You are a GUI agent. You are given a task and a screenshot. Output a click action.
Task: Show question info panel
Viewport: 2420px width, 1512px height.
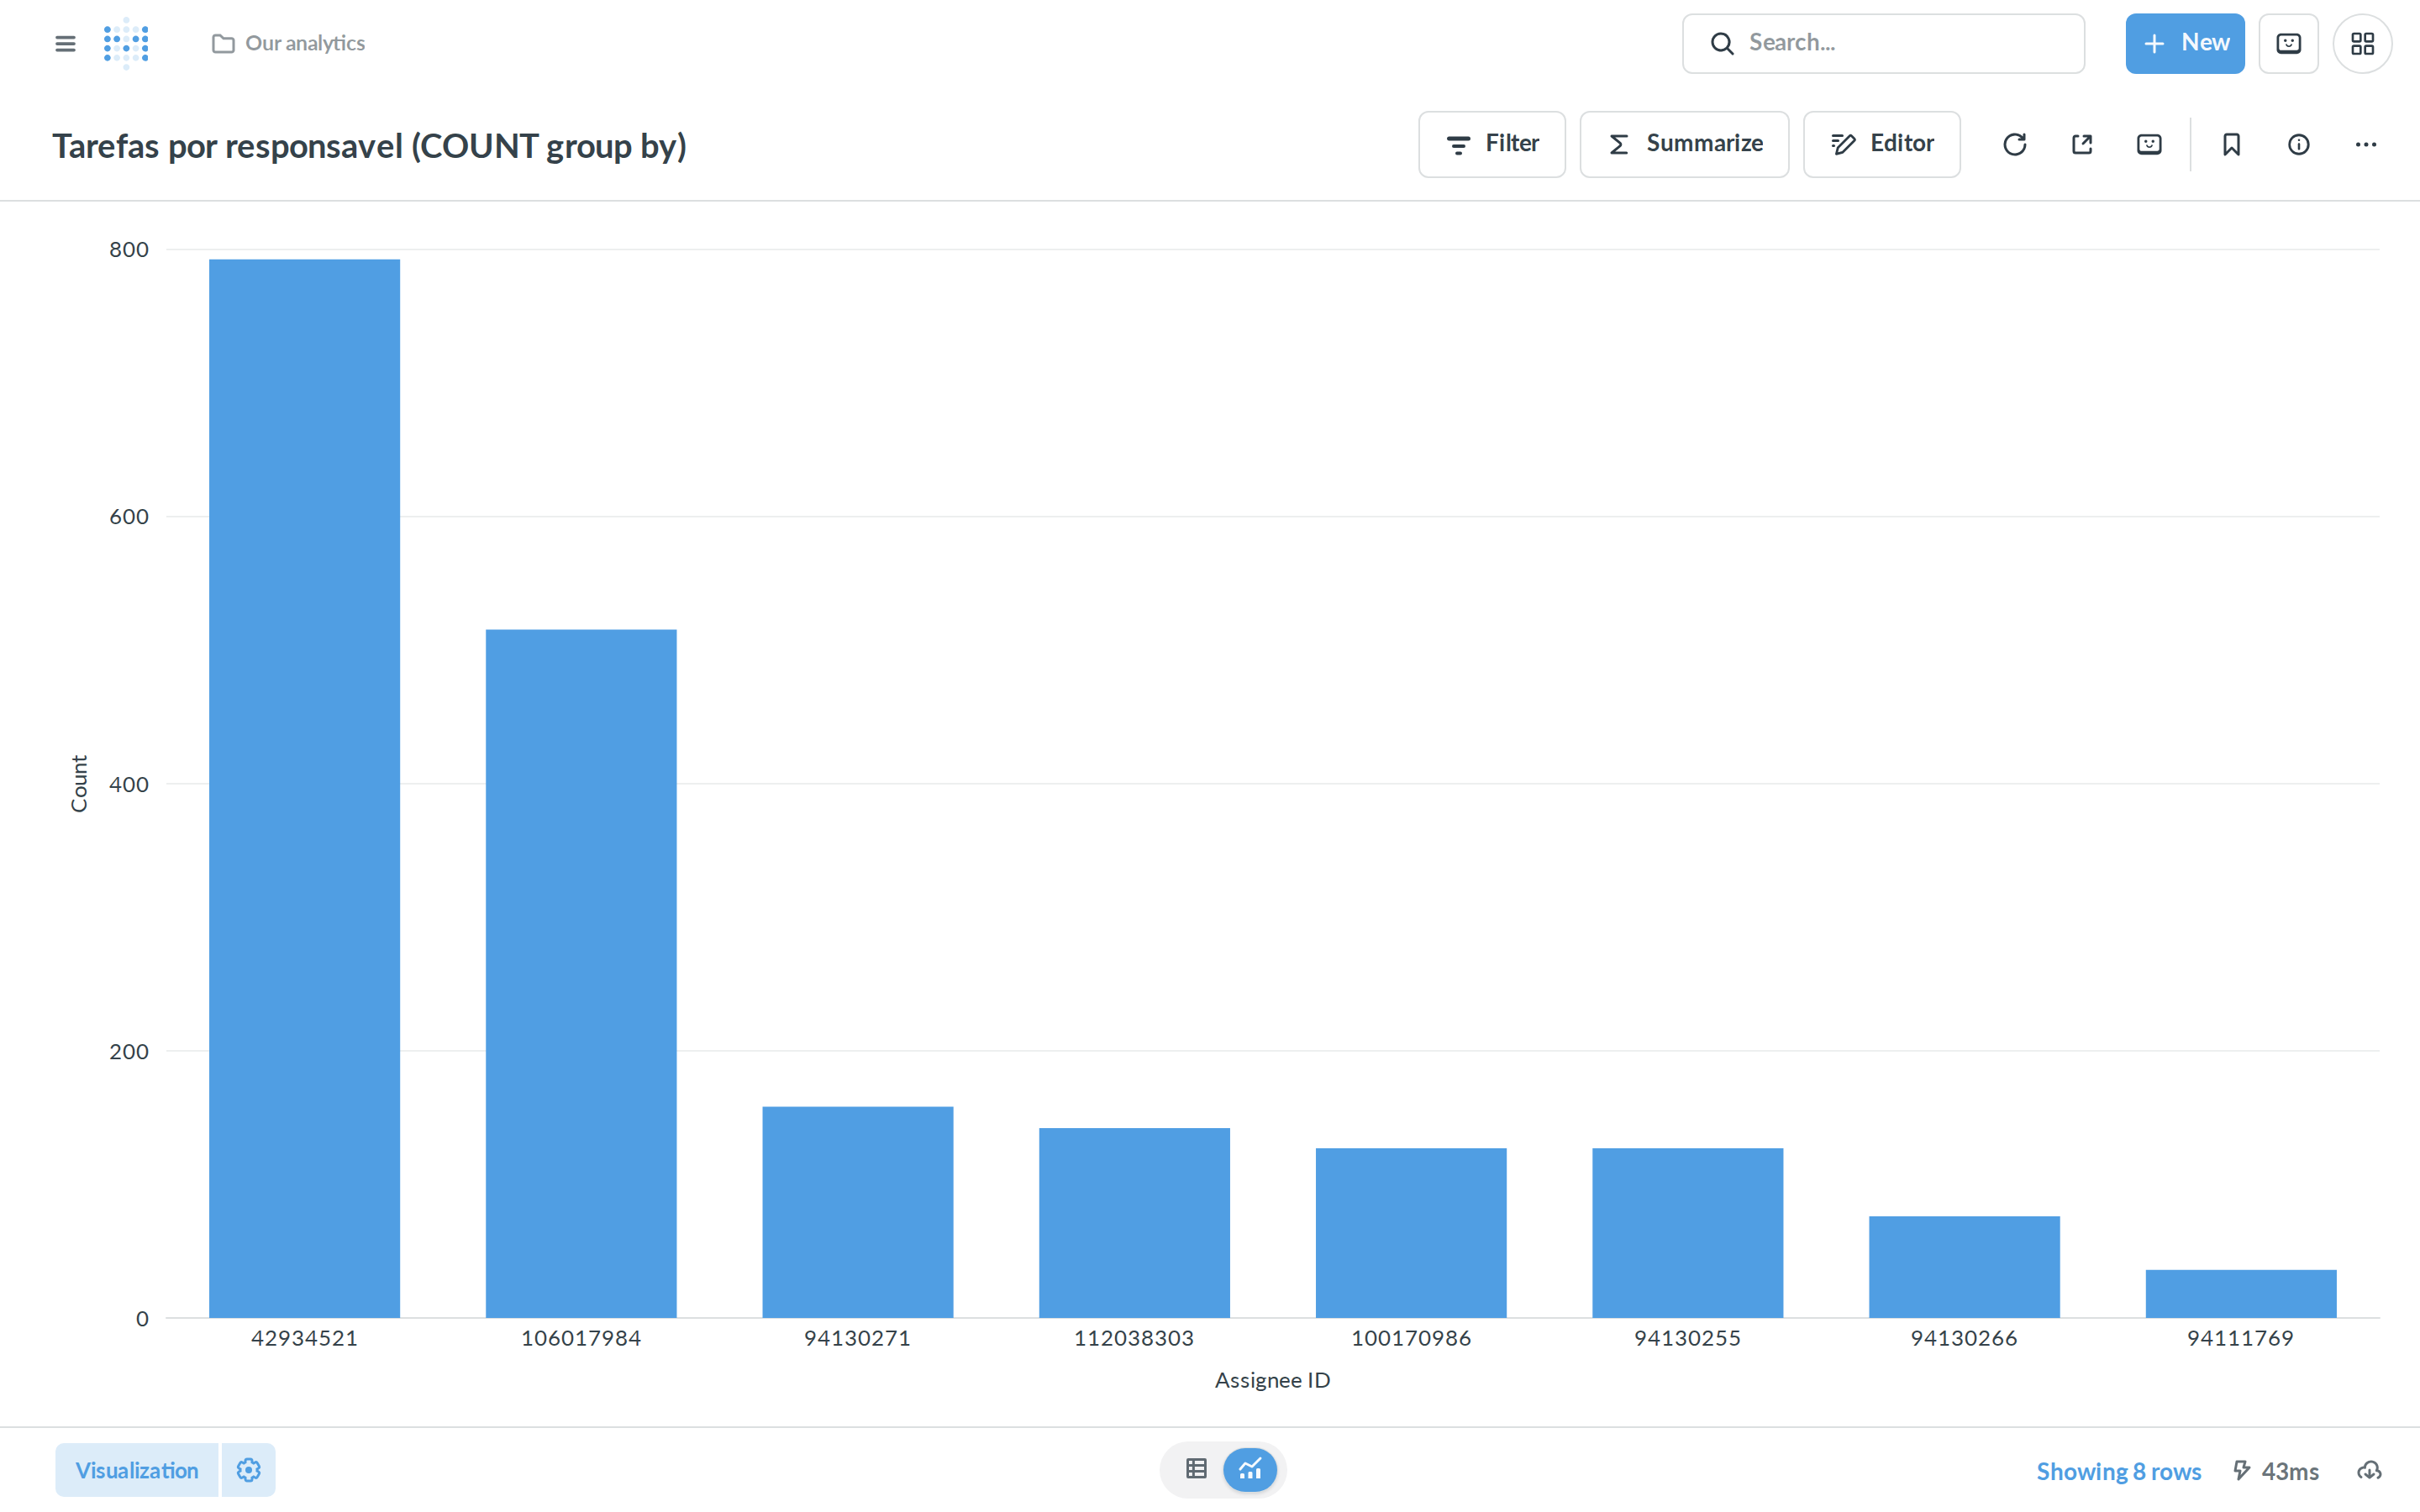[x=2298, y=144]
